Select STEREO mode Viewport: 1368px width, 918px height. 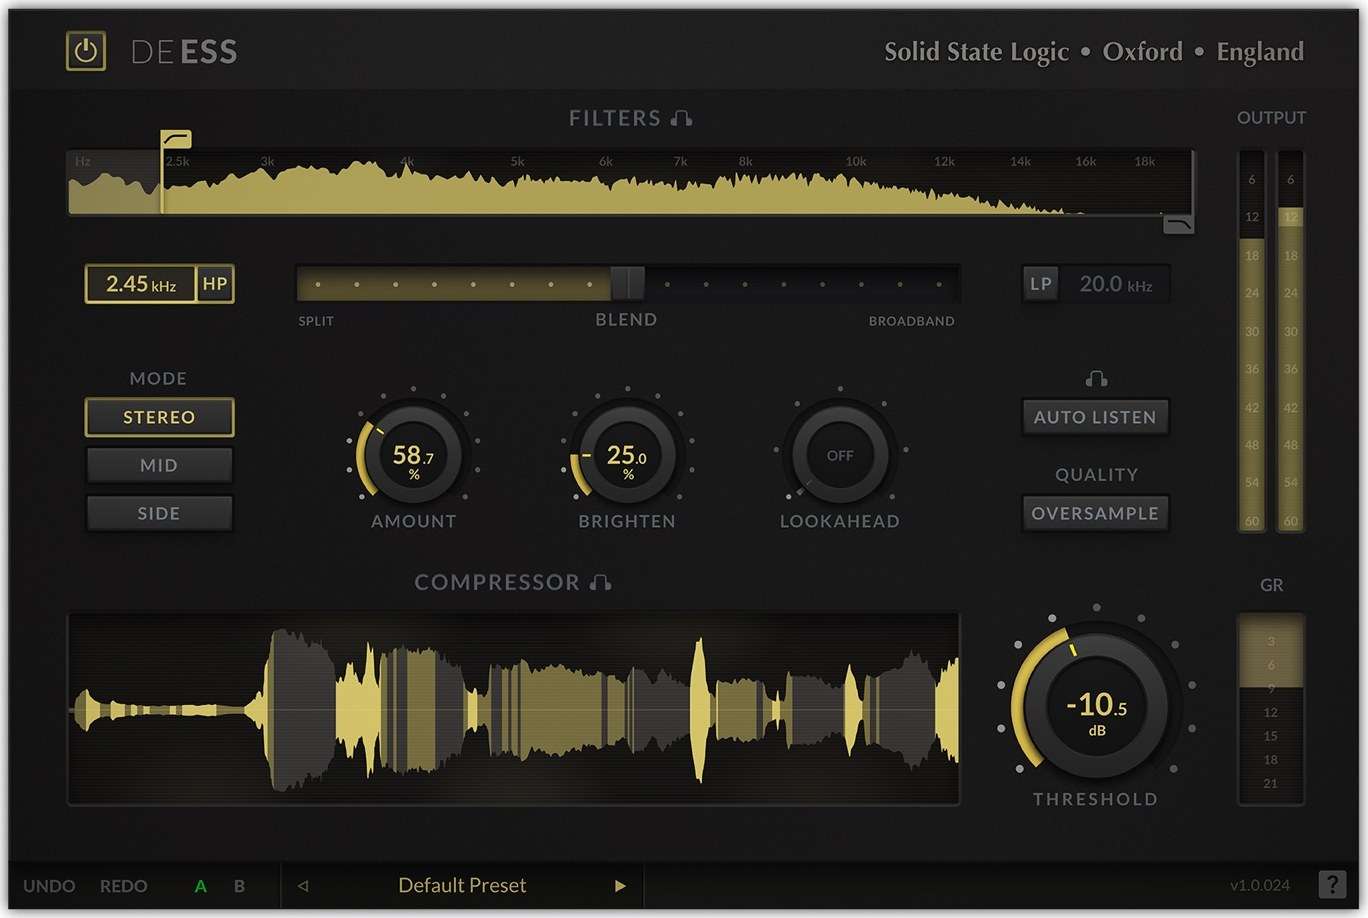pyautogui.click(x=159, y=417)
